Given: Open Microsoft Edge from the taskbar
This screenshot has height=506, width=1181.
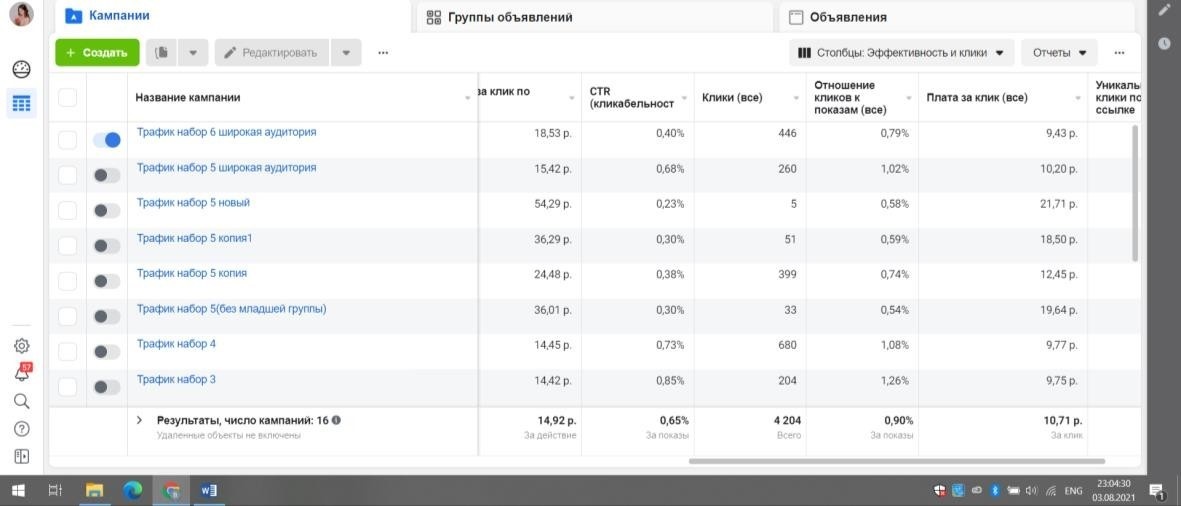Looking at the screenshot, I should pos(133,491).
